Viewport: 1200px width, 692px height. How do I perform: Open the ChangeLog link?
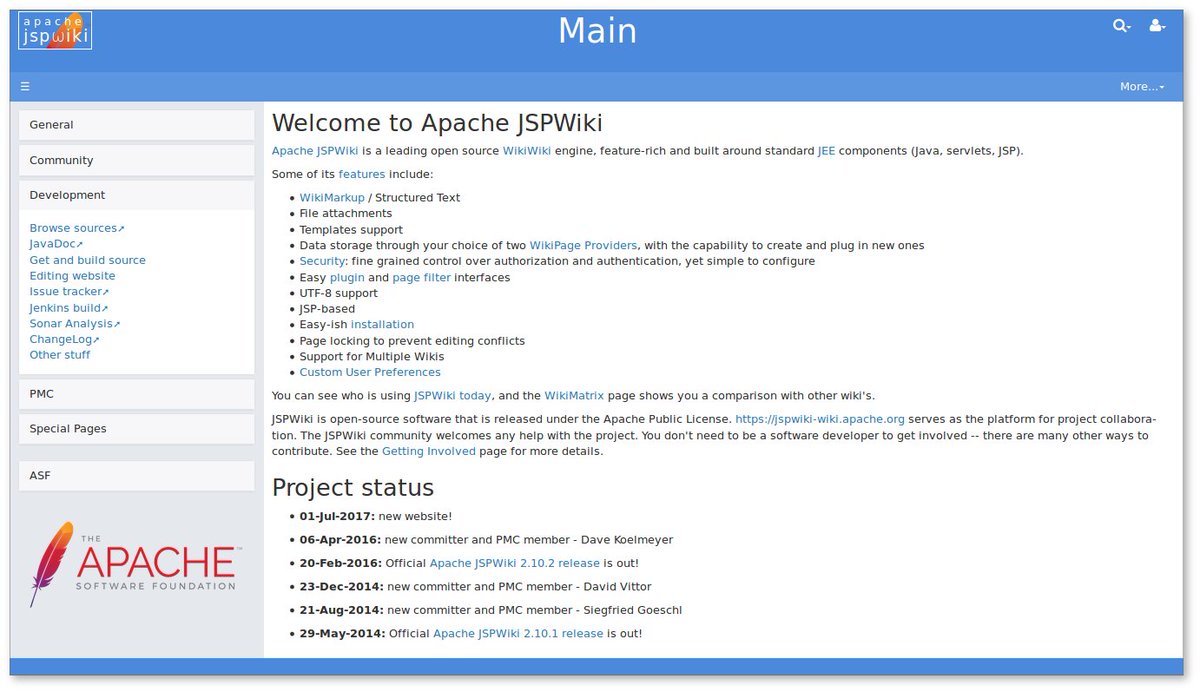point(64,340)
